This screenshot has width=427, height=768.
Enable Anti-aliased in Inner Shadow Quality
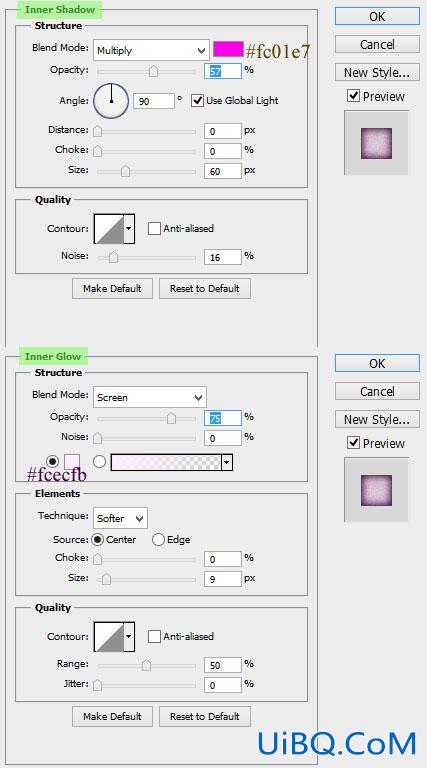click(154, 228)
